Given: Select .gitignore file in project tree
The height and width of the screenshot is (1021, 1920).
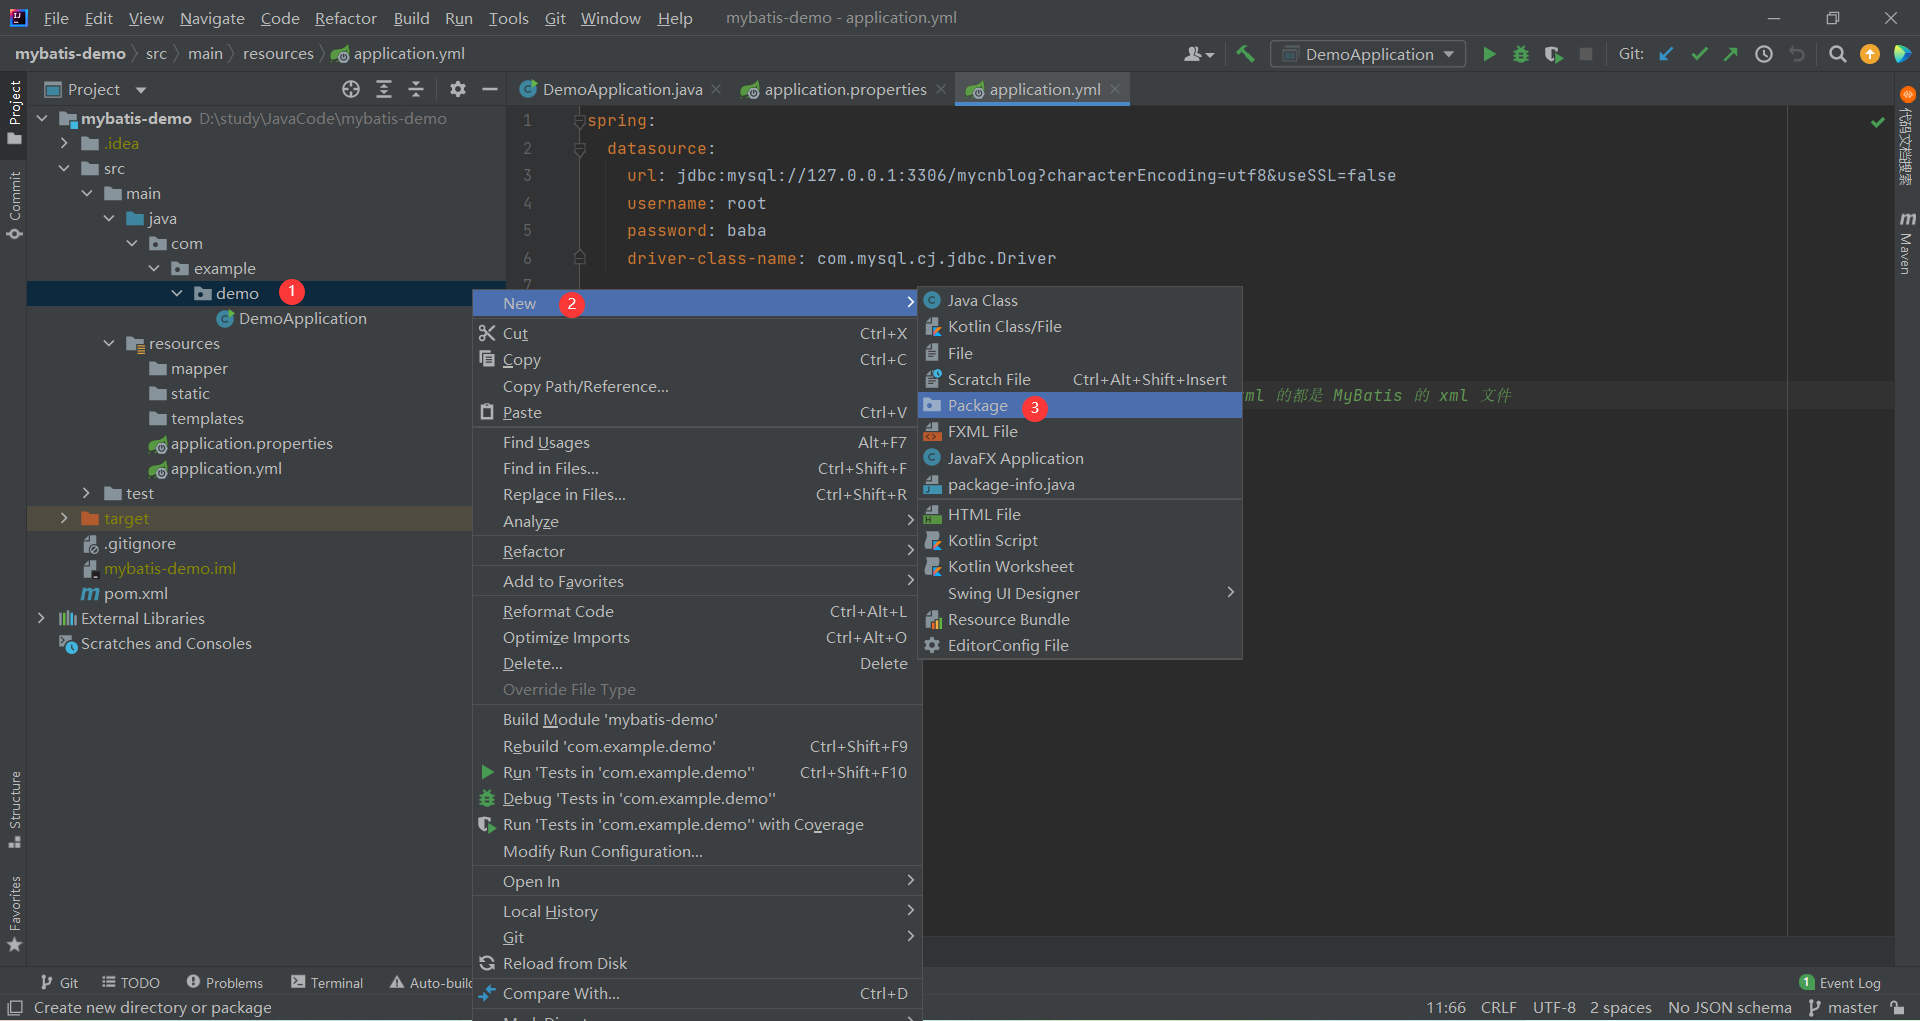Looking at the screenshot, I should (139, 543).
